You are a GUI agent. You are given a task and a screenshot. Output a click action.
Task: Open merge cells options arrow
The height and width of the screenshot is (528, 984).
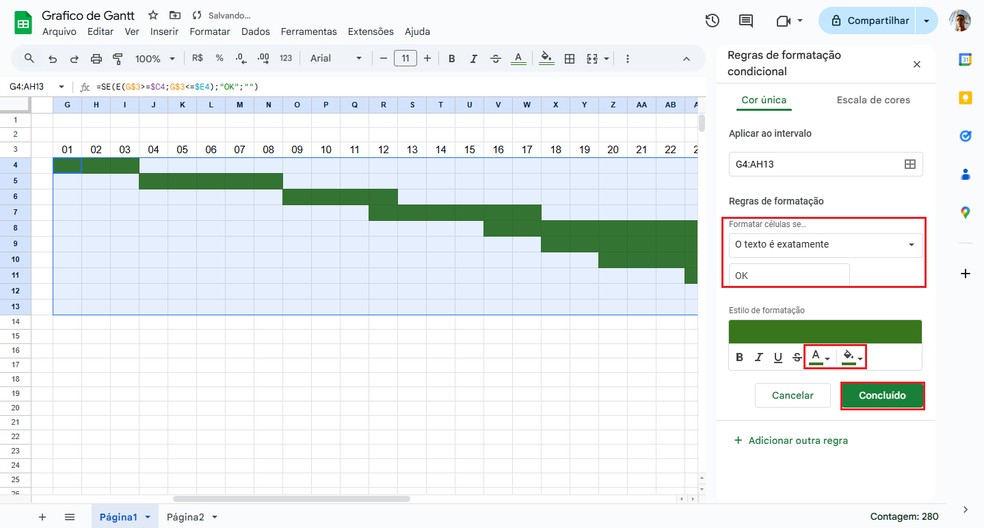(606, 58)
